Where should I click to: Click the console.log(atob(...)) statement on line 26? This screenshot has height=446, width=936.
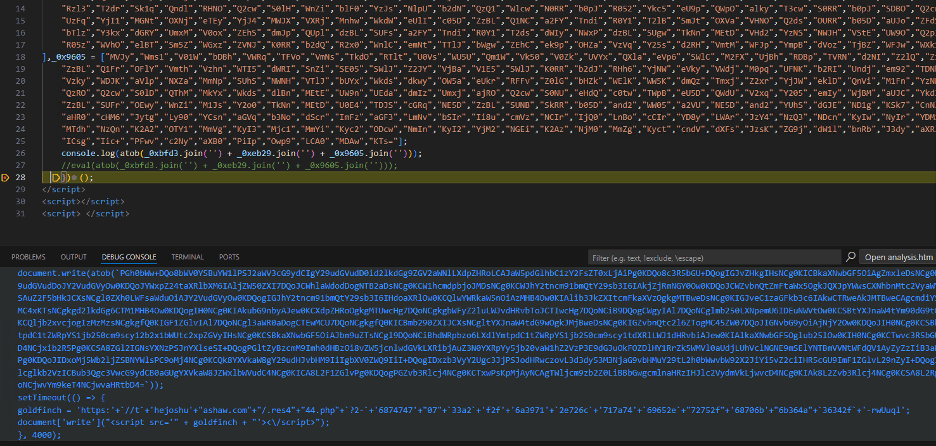tap(242, 153)
